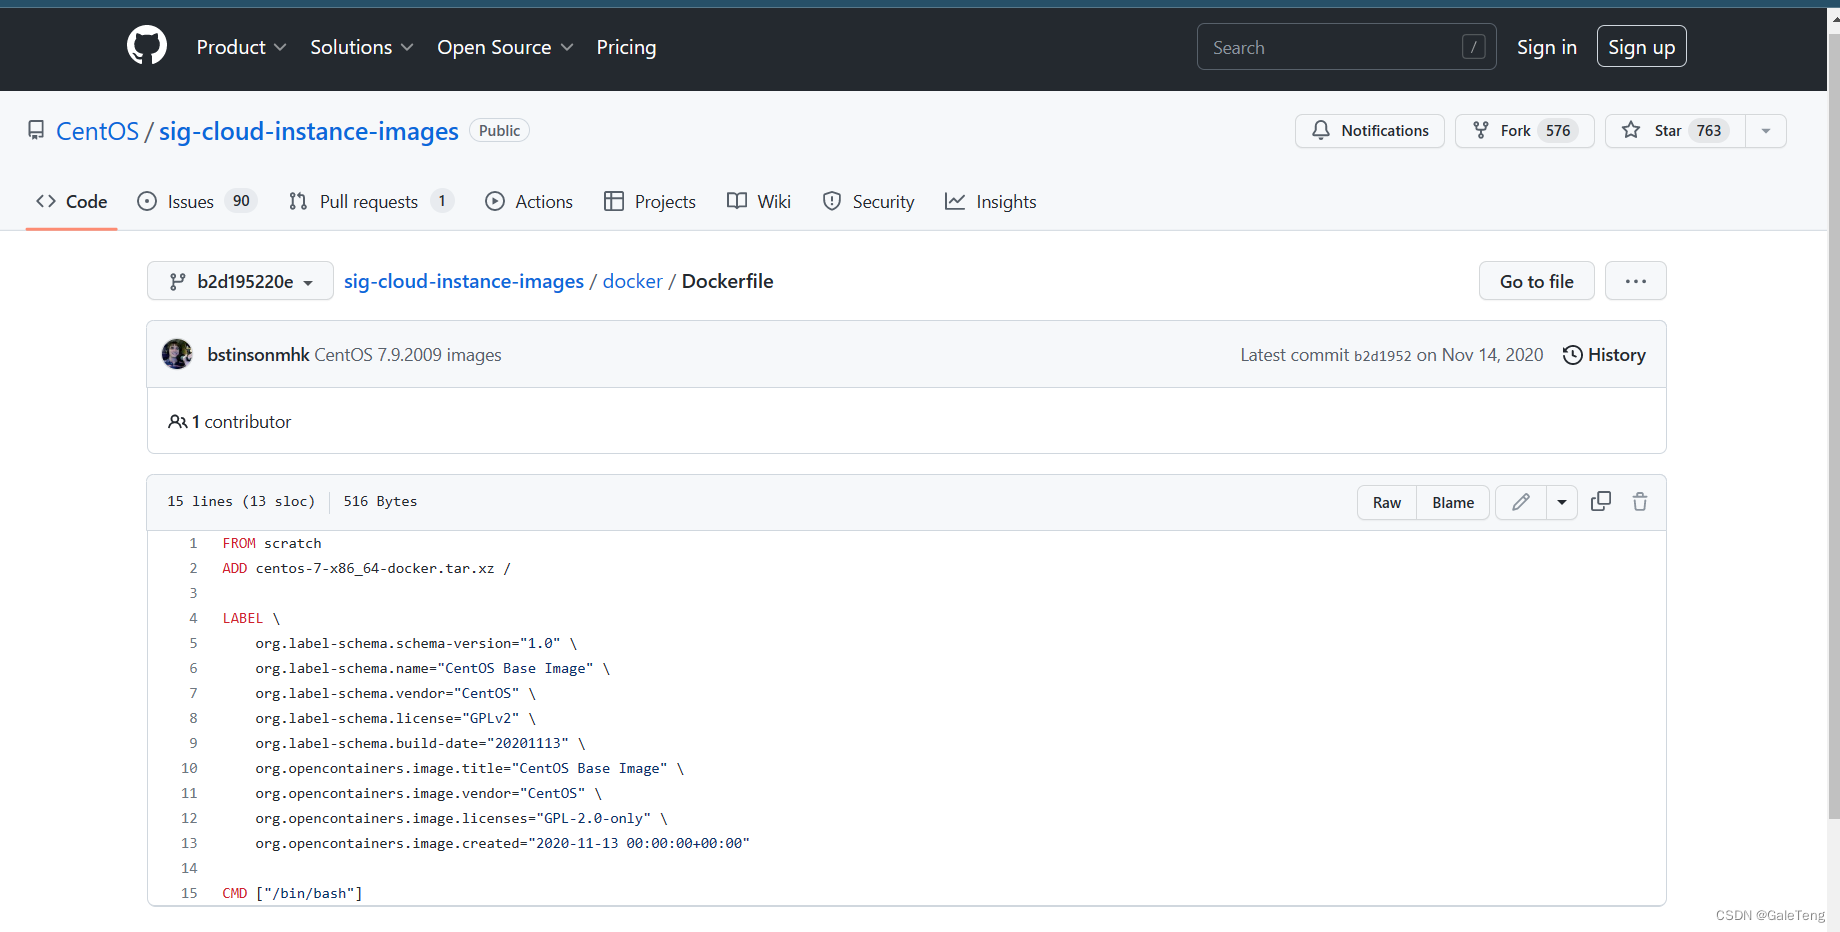The width and height of the screenshot is (1840, 932).
Task: Open the Open Source dropdown
Action: (x=505, y=47)
